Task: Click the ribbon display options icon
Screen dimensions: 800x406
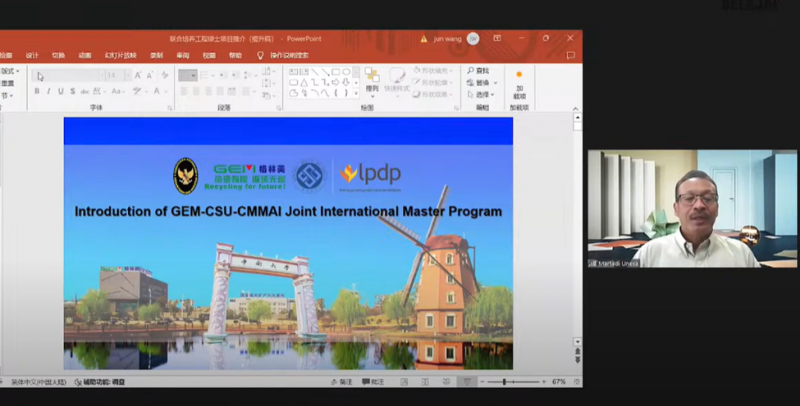Action: pos(496,38)
